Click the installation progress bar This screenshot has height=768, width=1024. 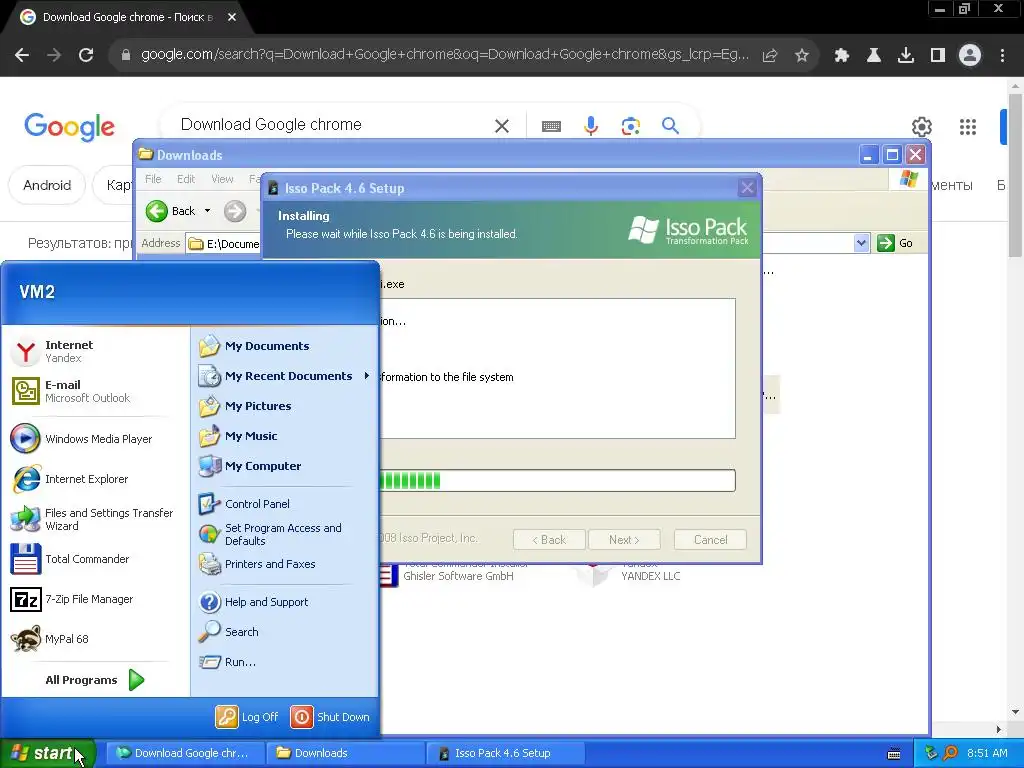(557, 481)
